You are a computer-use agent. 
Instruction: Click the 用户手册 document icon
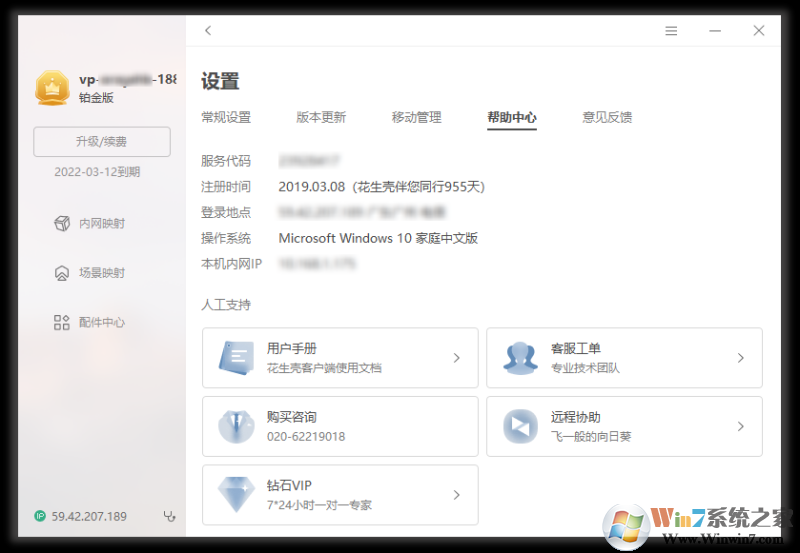236,358
